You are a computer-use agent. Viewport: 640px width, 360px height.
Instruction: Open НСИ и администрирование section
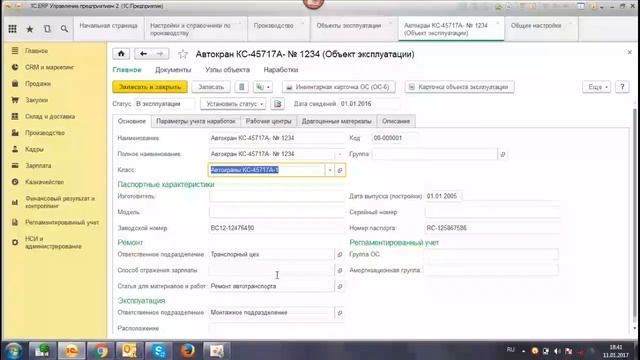pos(53,242)
